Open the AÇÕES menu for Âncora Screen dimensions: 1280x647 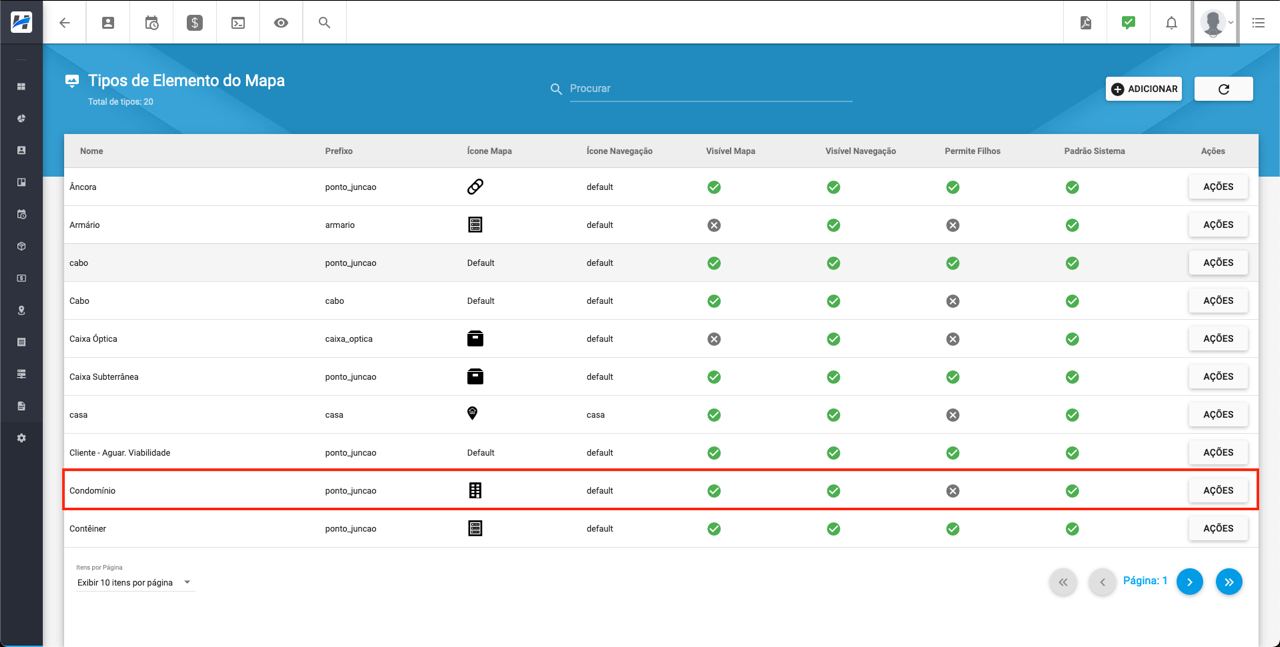pyautogui.click(x=1218, y=187)
